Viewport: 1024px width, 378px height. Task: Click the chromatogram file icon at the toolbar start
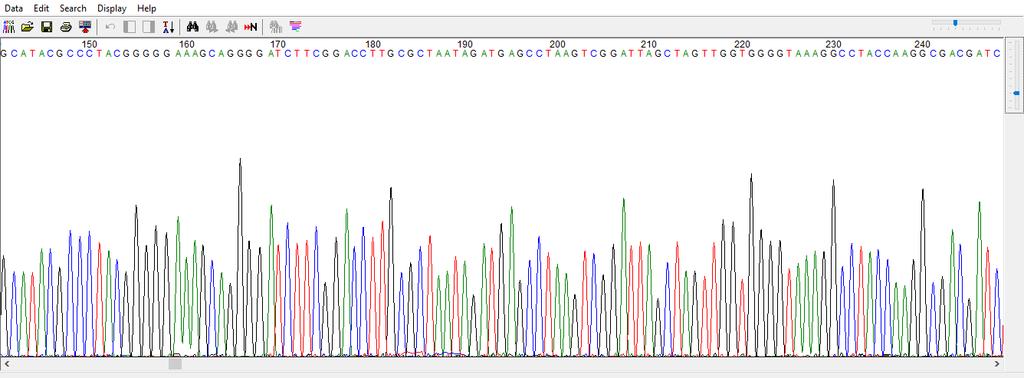tap(9, 27)
